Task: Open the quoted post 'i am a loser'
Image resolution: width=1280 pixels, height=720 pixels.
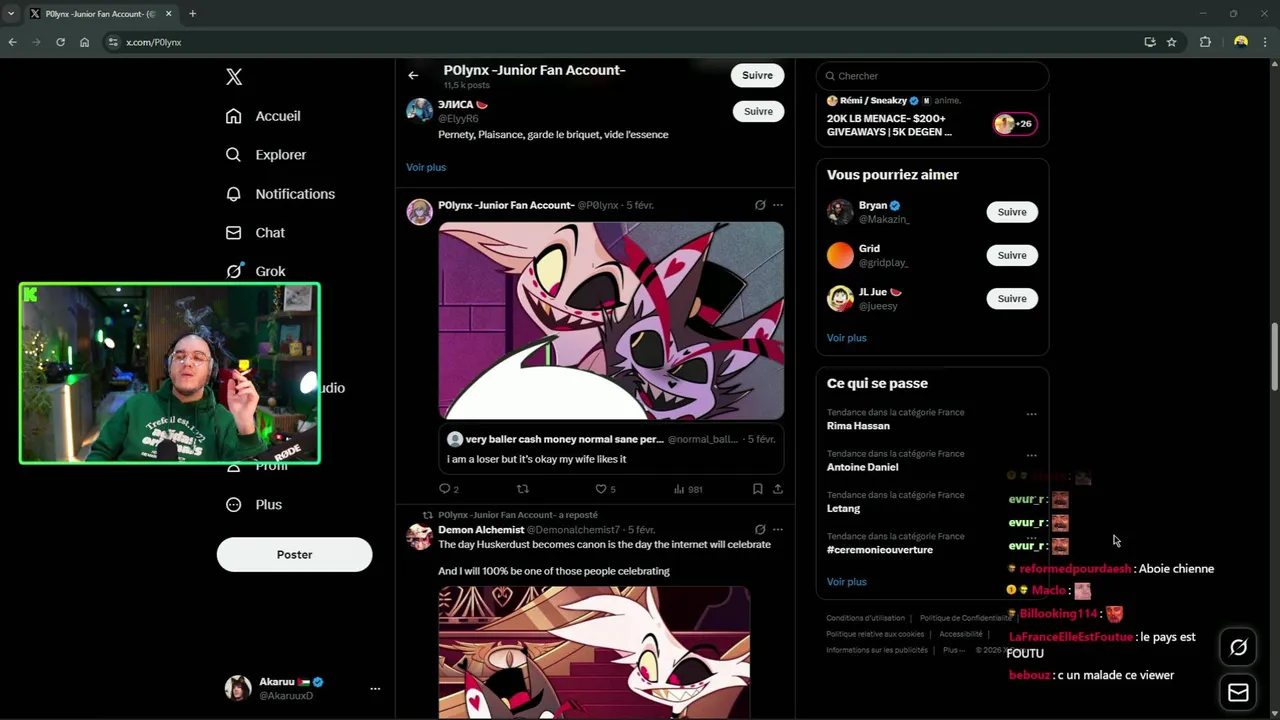Action: (x=611, y=449)
